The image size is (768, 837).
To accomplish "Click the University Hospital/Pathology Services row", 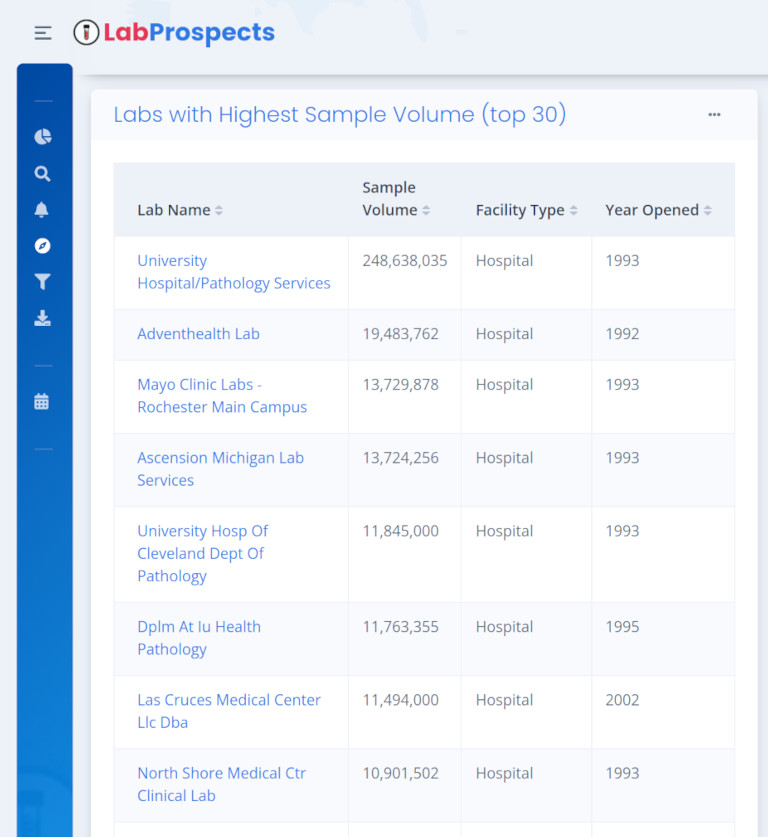I will 233,271.
